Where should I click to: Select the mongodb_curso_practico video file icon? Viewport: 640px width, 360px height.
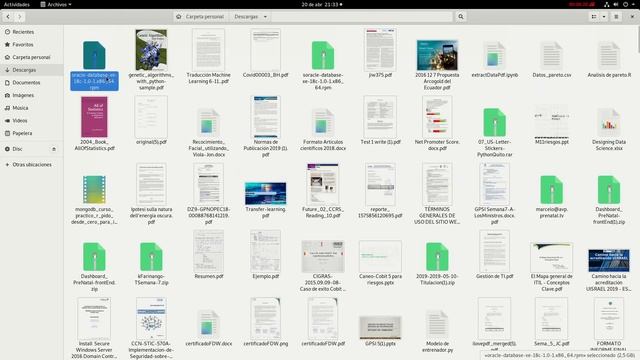[94, 189]
